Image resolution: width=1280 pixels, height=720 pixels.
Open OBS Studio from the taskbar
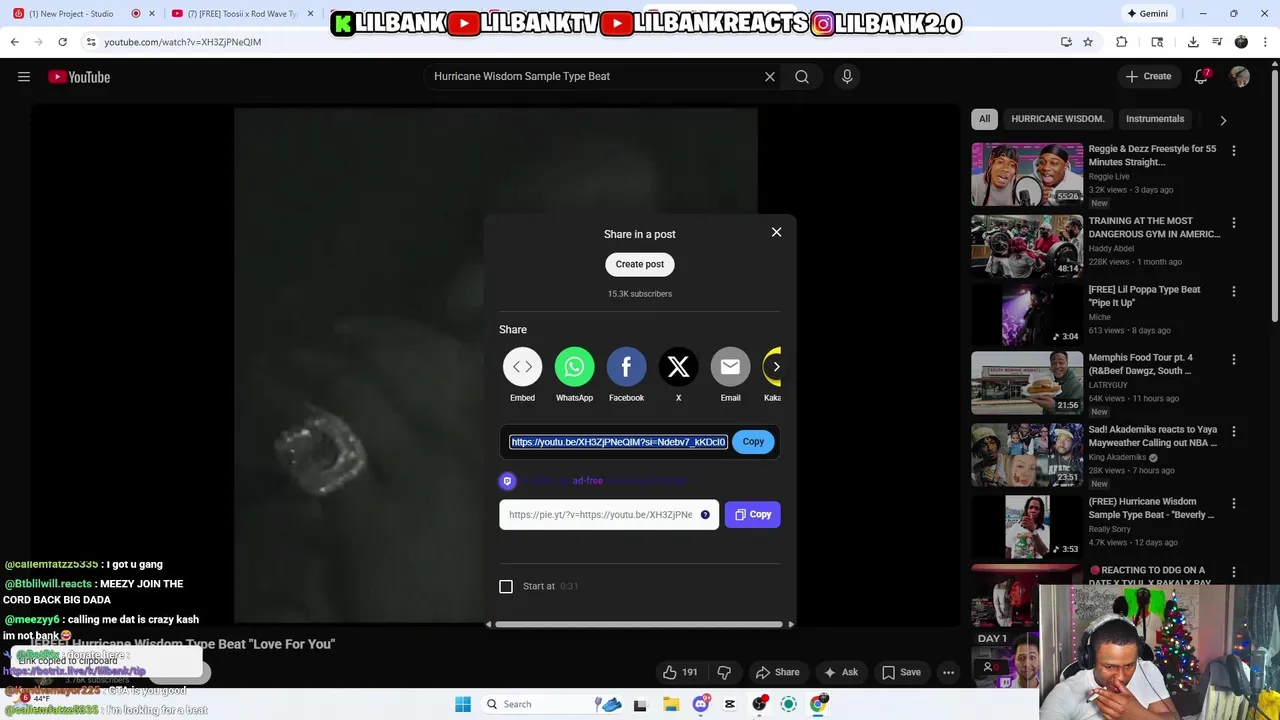[760, 704]
